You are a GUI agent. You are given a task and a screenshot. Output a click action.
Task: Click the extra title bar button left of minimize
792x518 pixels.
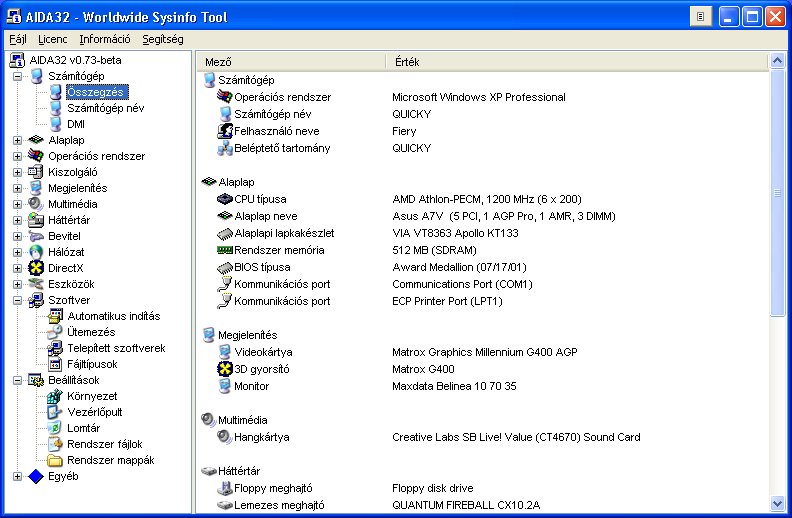pos(701,17)
